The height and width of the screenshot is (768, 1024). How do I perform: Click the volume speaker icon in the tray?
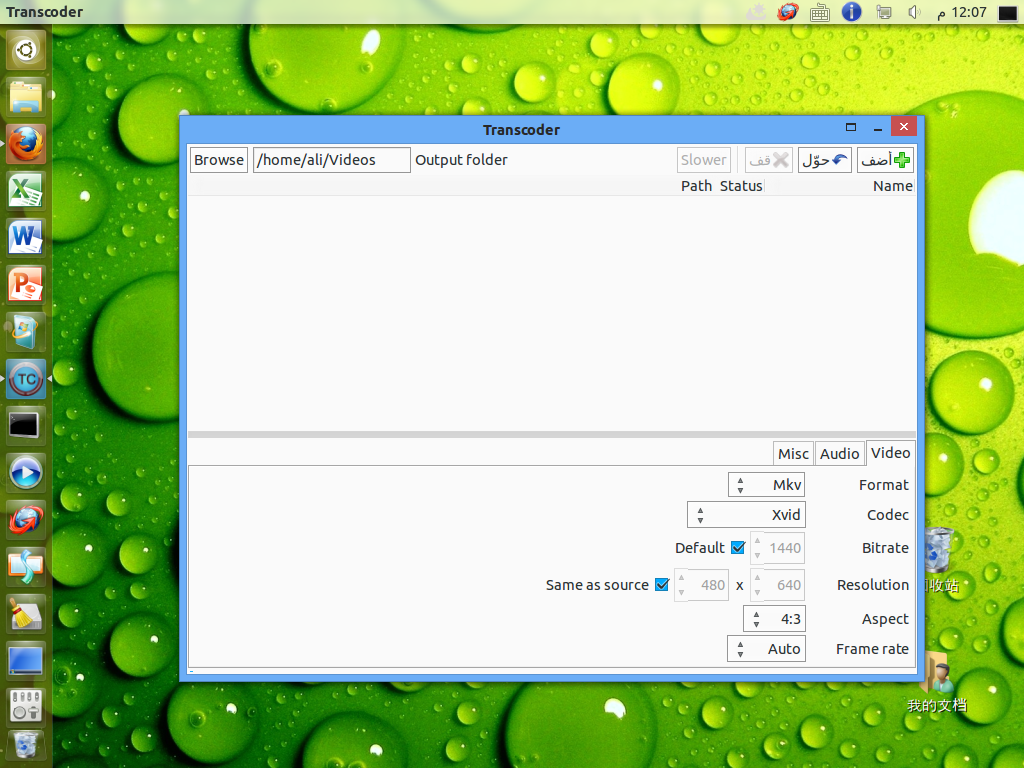click(x=913, y=12)
